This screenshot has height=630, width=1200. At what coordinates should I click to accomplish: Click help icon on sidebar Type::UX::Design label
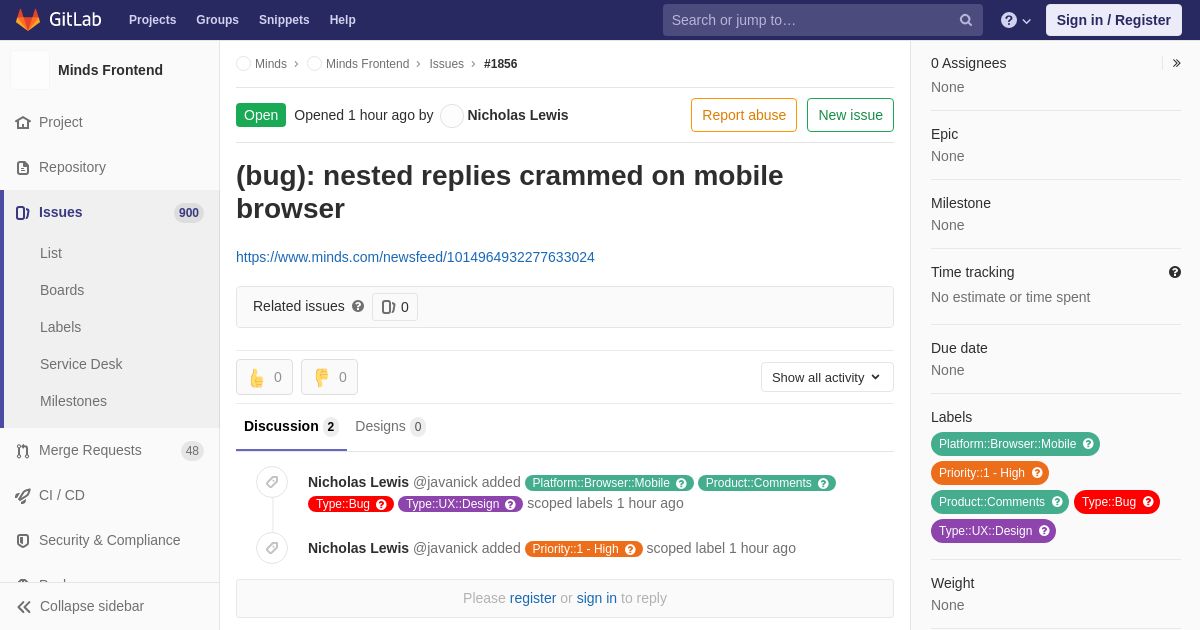coord(1044,531)
